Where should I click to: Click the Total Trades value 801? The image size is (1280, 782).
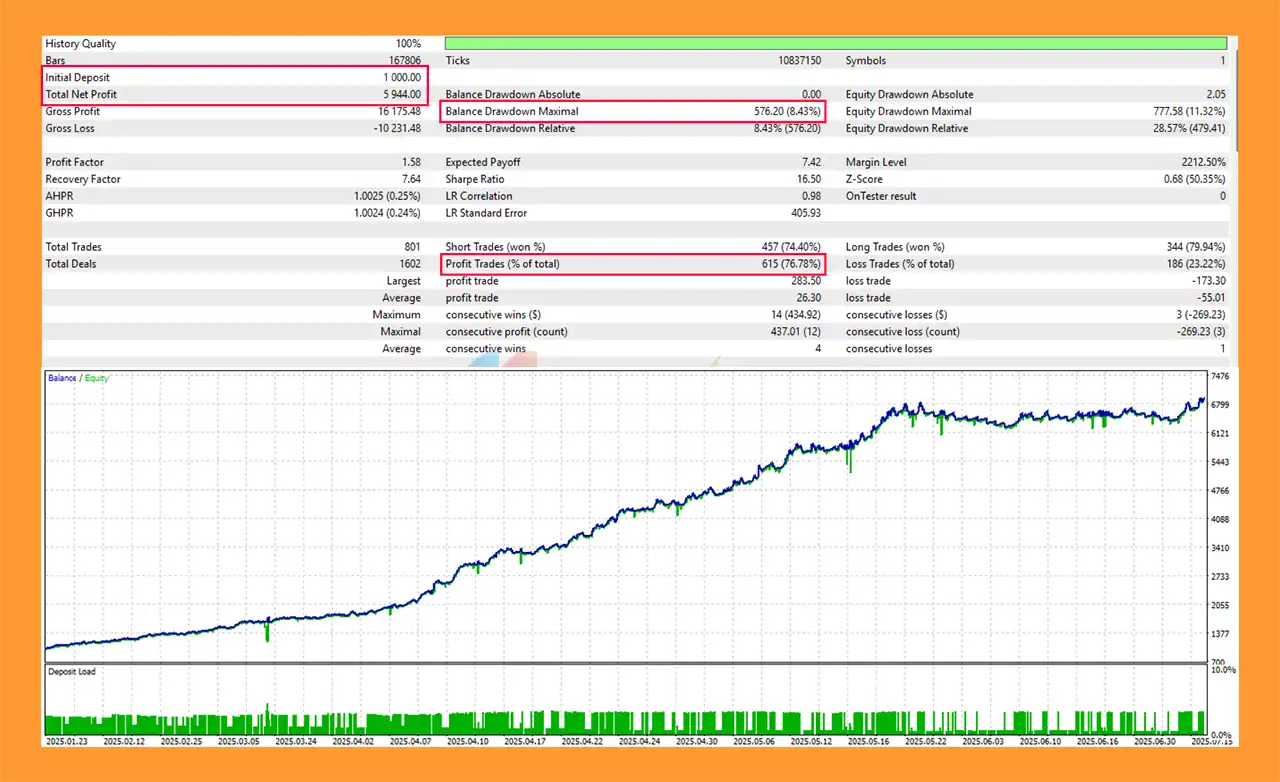click(411, 247)
